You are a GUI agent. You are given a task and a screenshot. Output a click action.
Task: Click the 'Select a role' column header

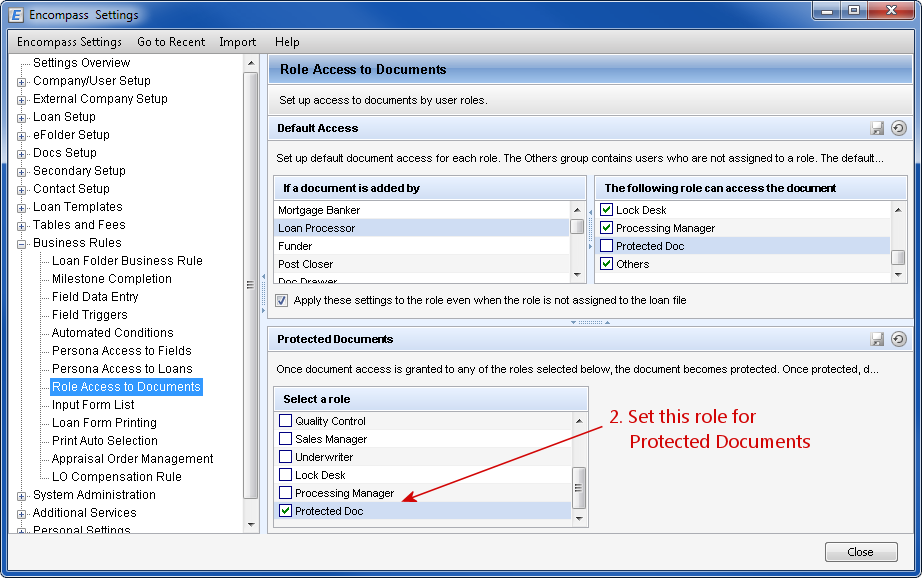click(431, 399)
